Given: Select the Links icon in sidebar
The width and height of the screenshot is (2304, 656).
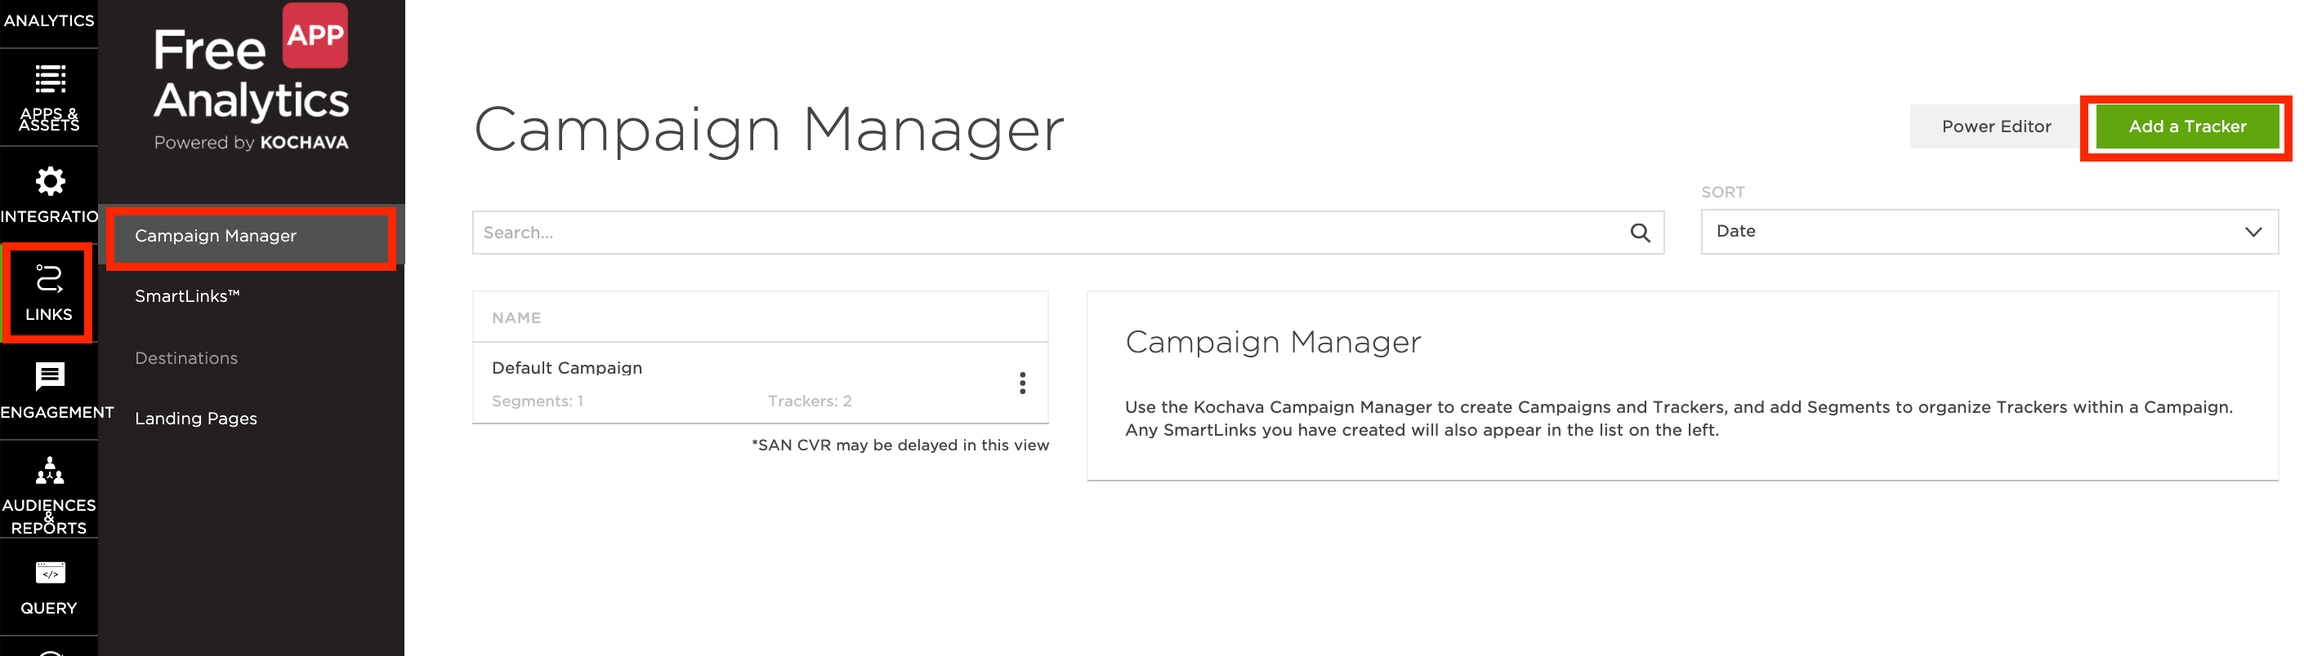Looking at the screenshot, I should (49, 292).
